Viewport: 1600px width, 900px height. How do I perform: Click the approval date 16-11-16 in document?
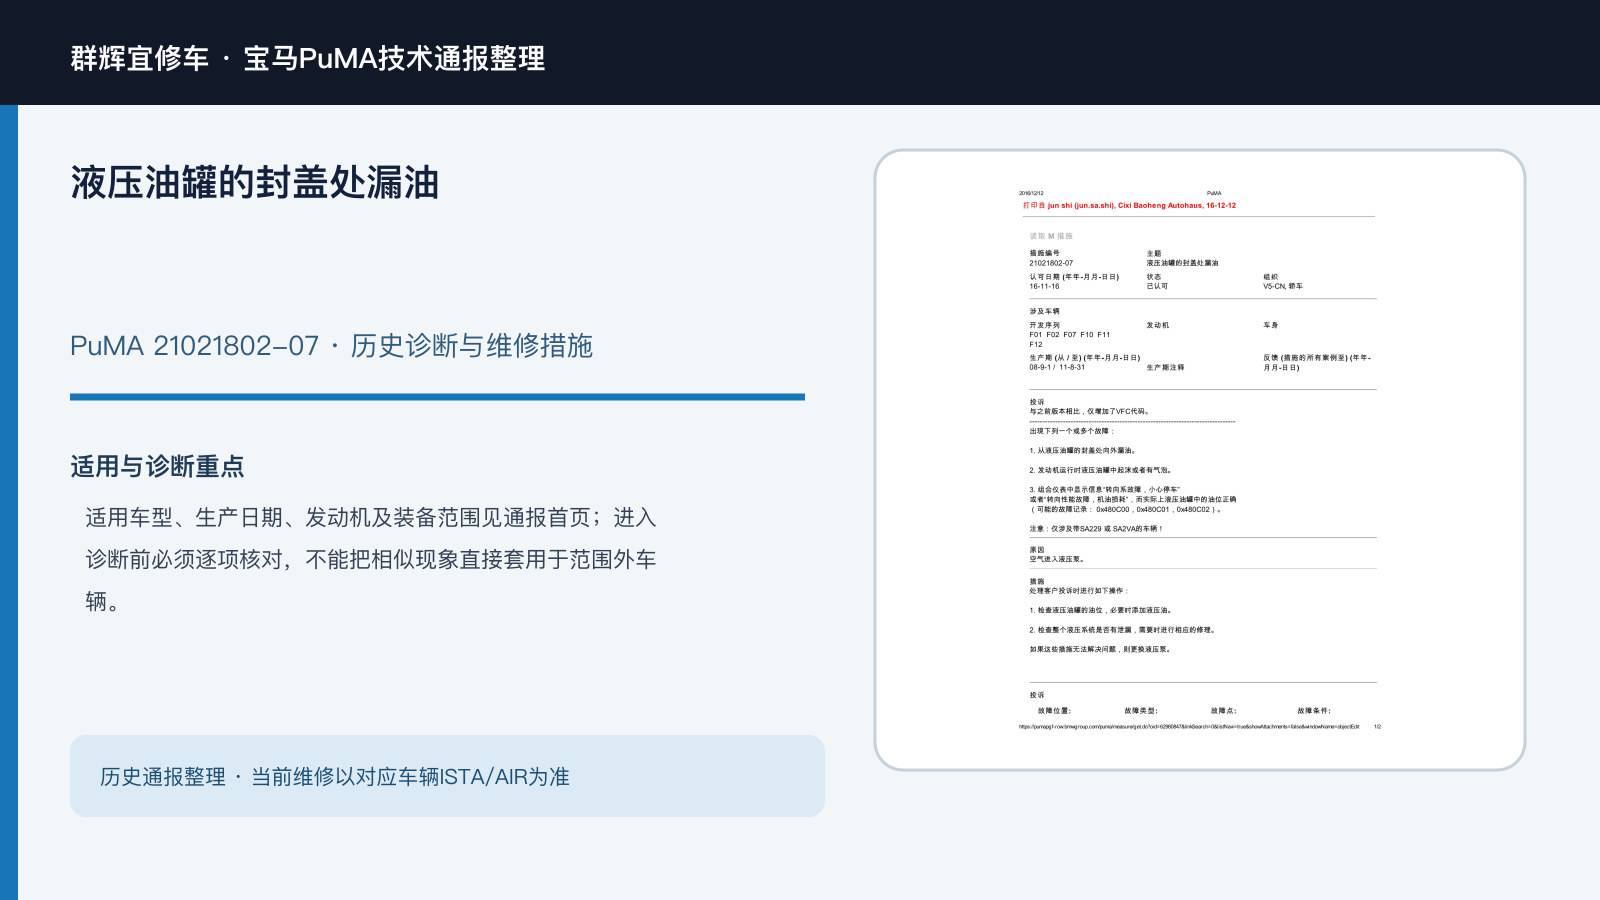pyautogui.click(x=1044, y=286)
